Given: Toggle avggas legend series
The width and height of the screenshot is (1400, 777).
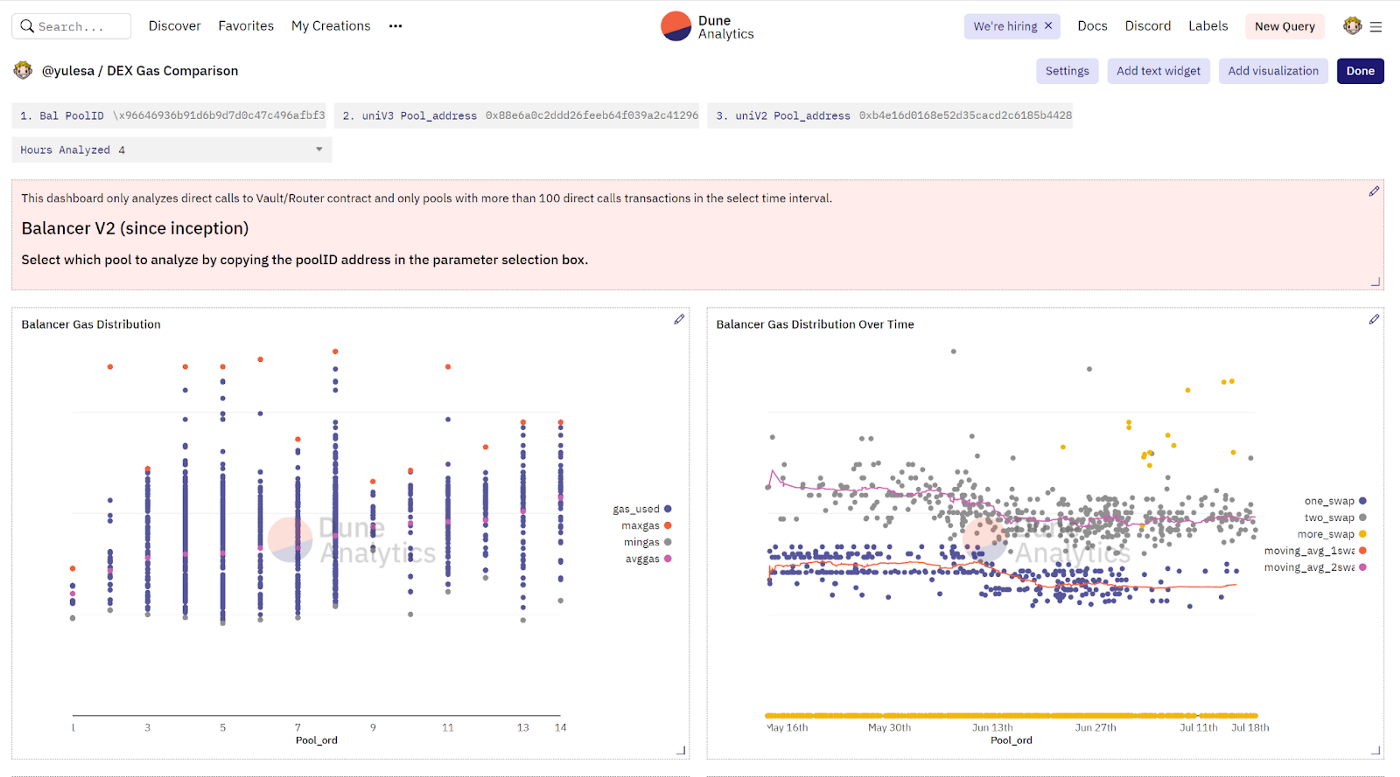Looking at the screenshot, I should coord(648,559).
